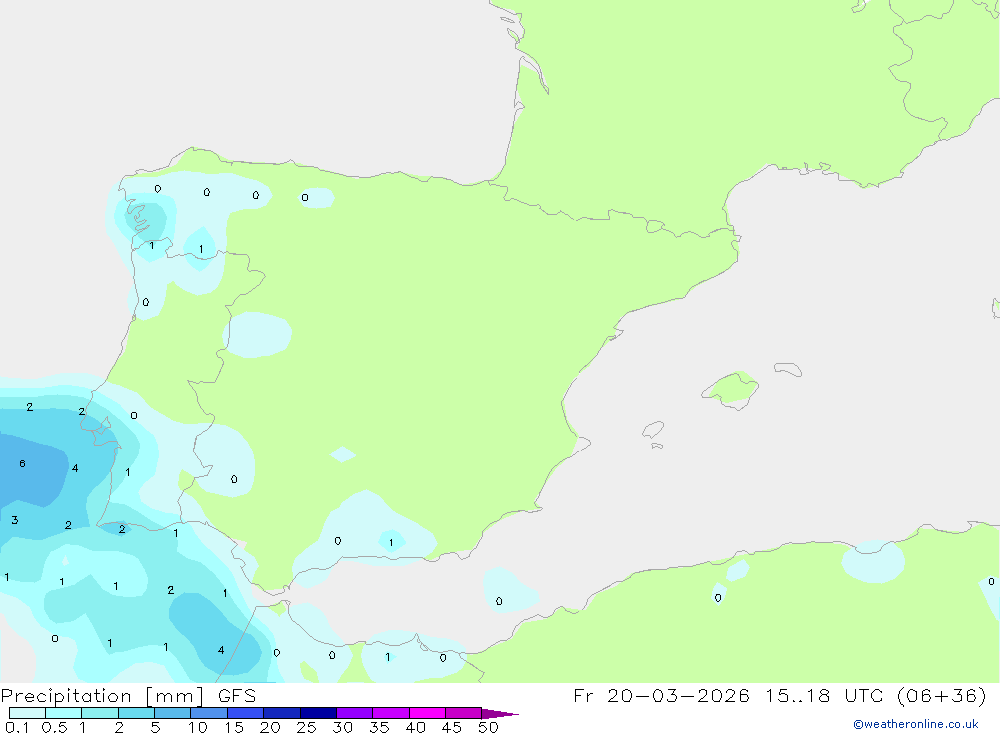Pick the 15–20 mm legend color swatch

tap(246, 713)
